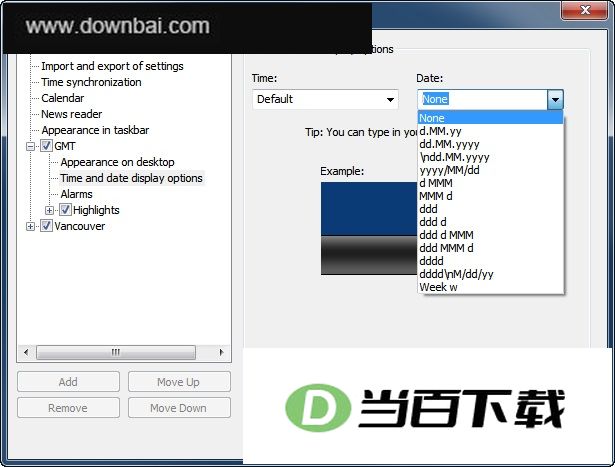This screenshot has height=467, width=615.
Task: Open Appearance on desktop under GMT
Action: 117,162
